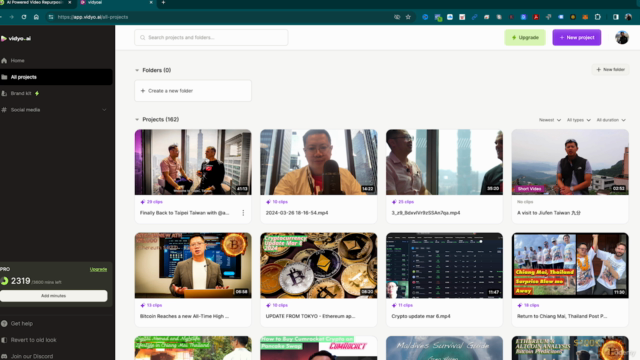Collapse the Projects section
This screenshot has height=360, width=640.
(x=137, y=120)
